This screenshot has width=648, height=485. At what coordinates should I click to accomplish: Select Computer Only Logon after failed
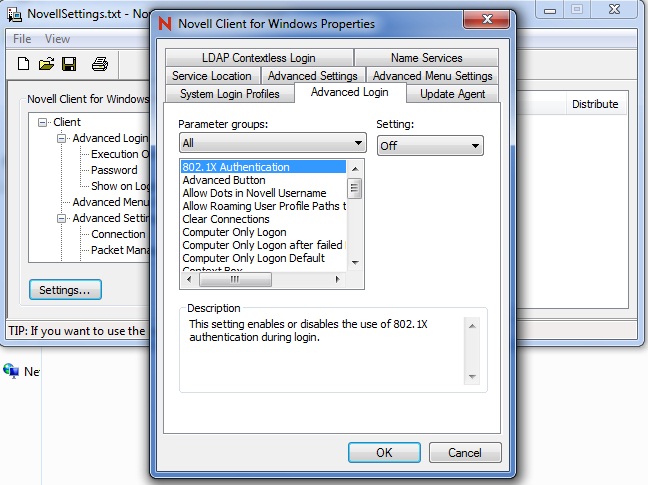[x=263, y=245]
